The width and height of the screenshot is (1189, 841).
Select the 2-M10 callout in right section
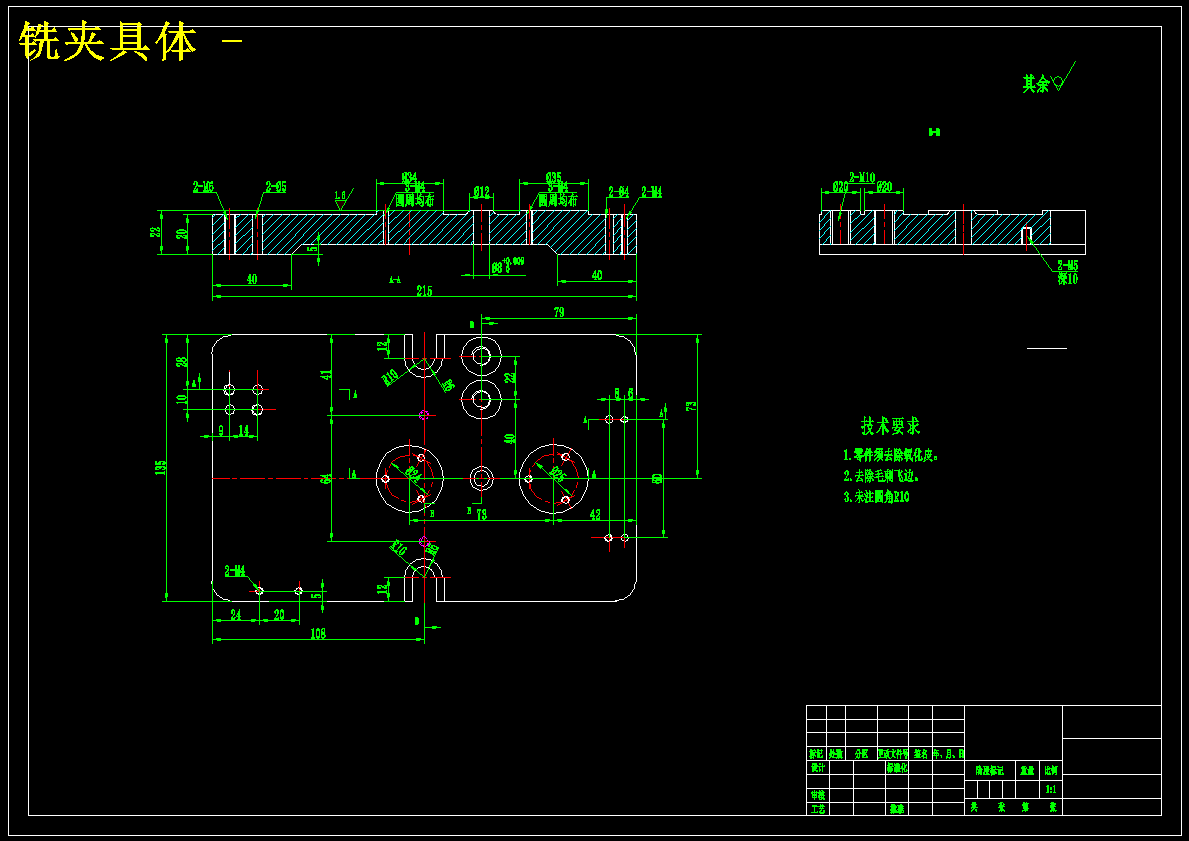click(x=862, y=177)
